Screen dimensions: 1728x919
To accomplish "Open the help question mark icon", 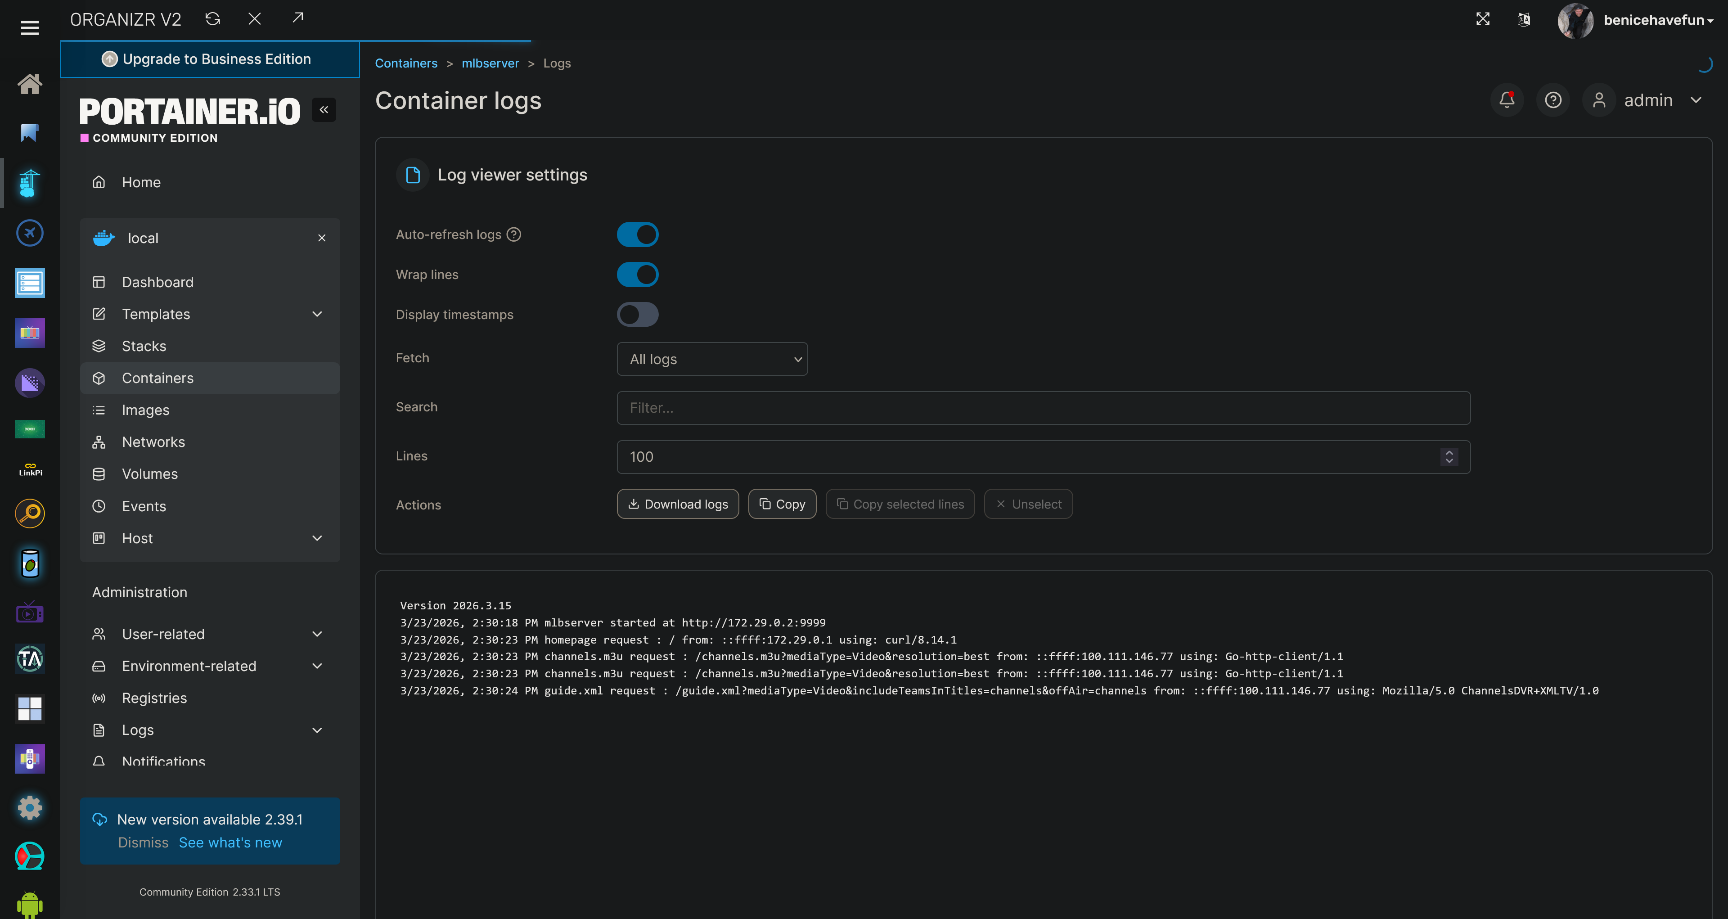I will point(1552,100).
